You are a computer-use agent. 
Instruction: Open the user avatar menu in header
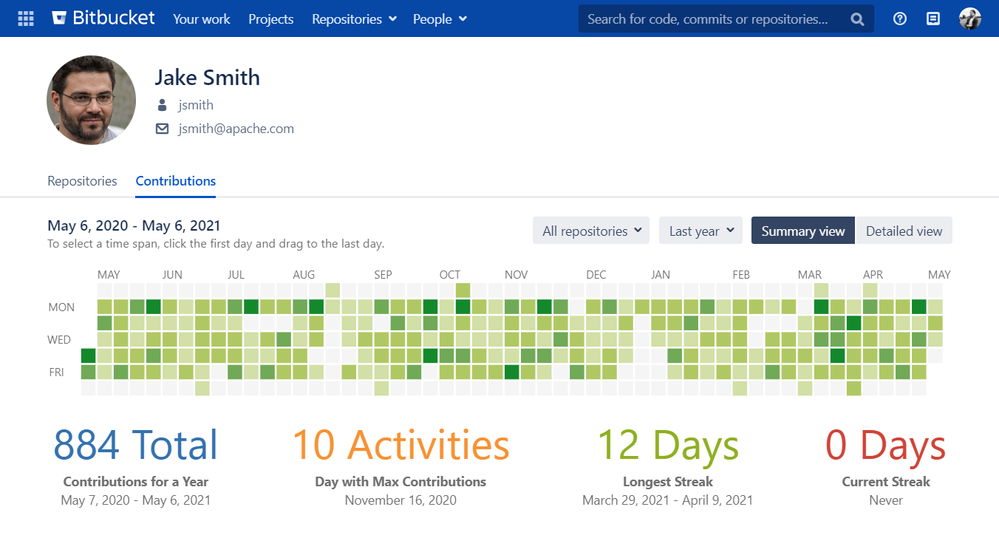[x=970, y=18]
